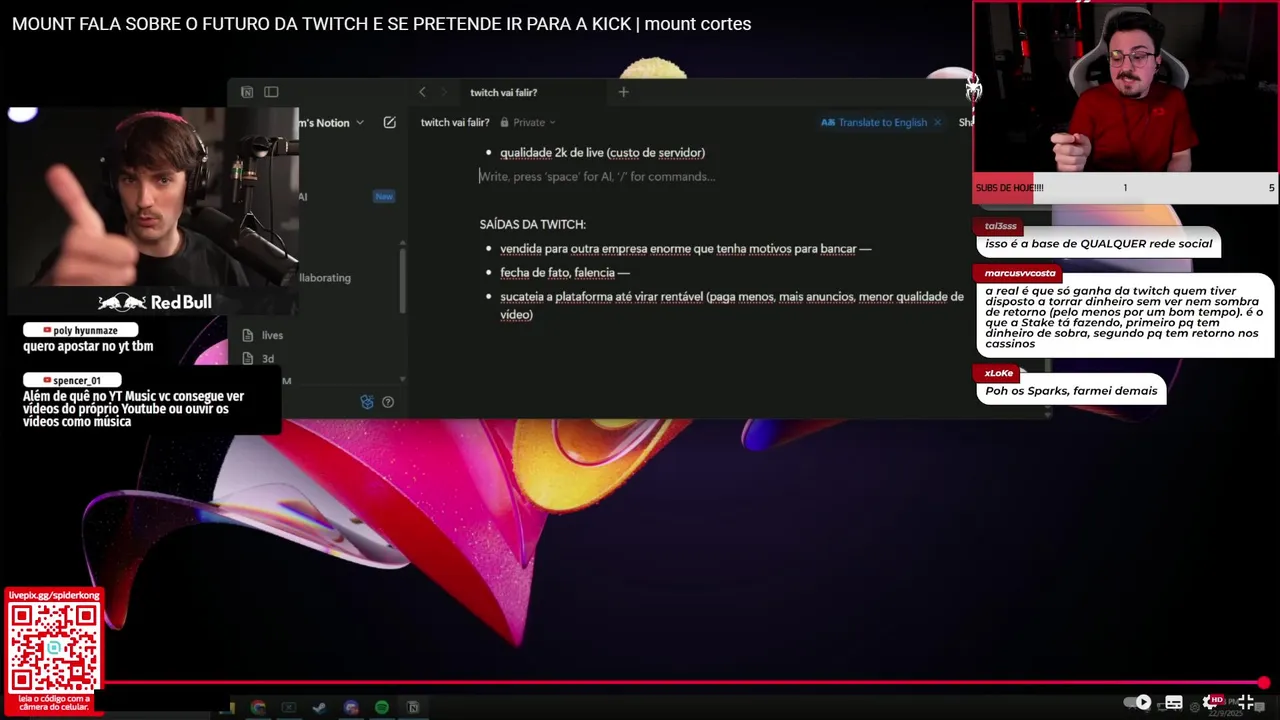This screenshot has height=720, width=1280.
Task: Click marcusvvcosta chat username
Action: pyautogui.click(x=1019, y=273)
